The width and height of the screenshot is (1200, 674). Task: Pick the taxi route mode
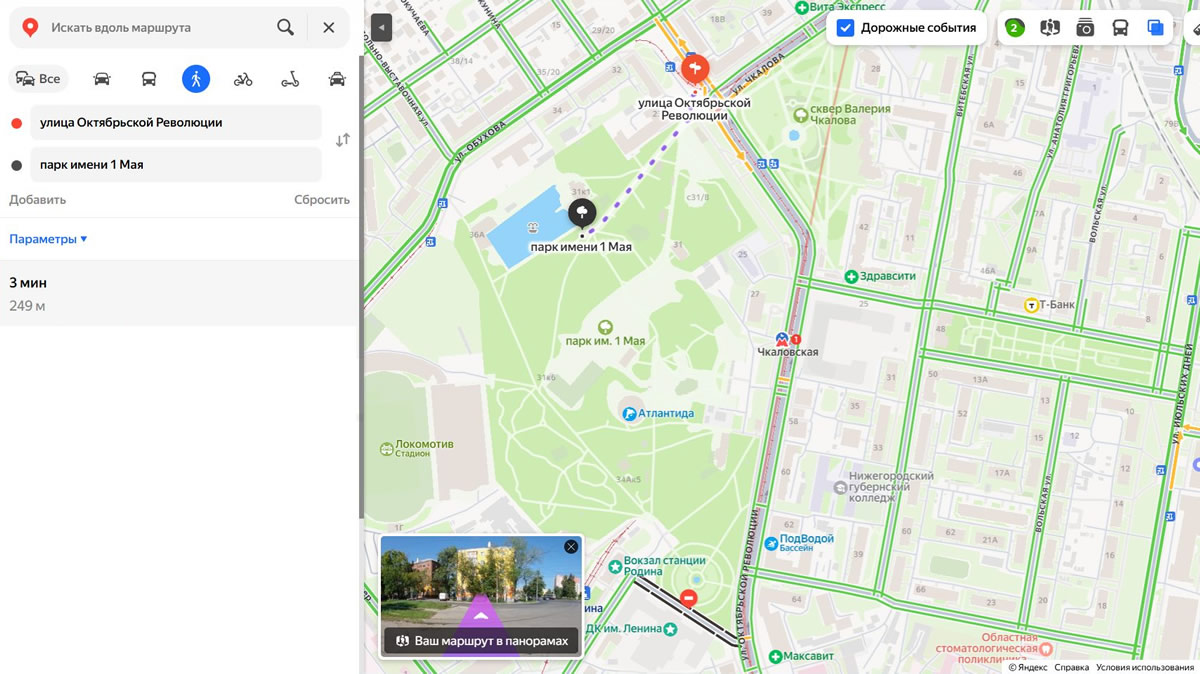(x=337, y=79)
